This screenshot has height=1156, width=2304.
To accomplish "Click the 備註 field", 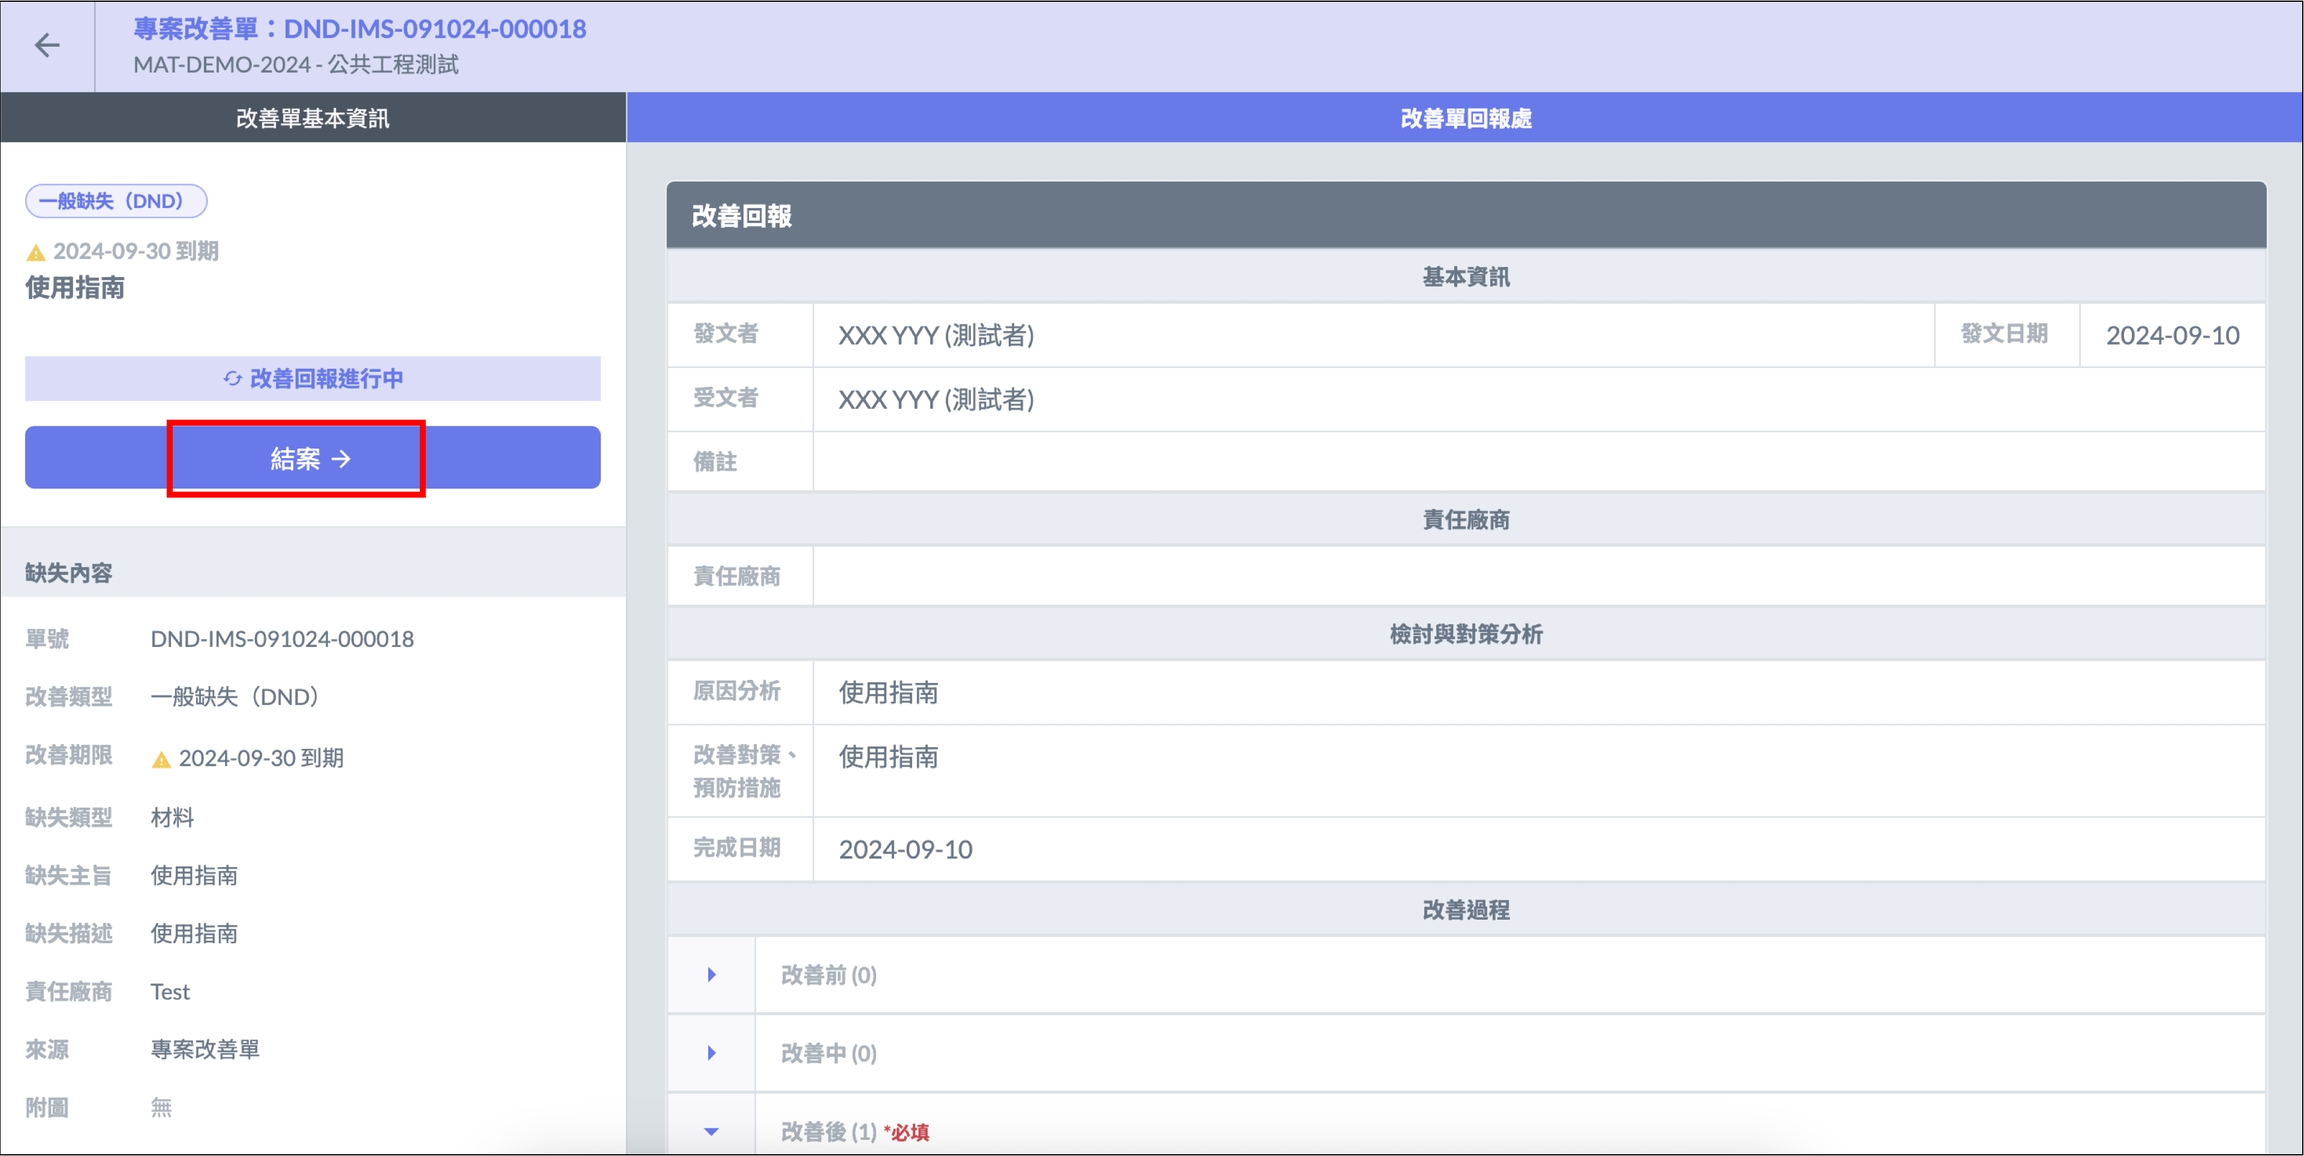I will coord(1538,462).
